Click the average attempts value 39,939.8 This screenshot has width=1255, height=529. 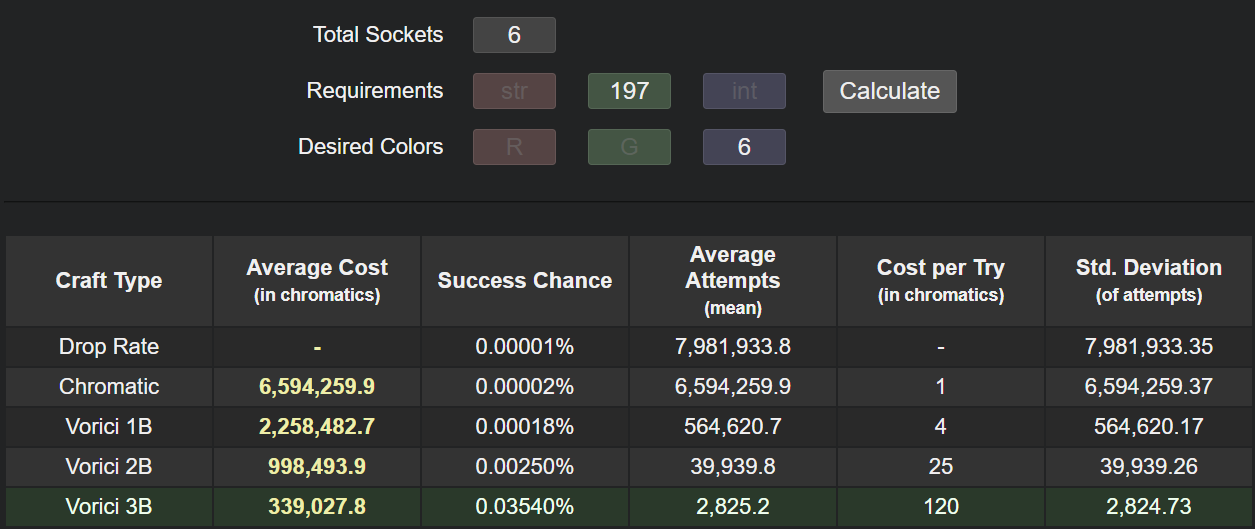(x=733, y=467)
